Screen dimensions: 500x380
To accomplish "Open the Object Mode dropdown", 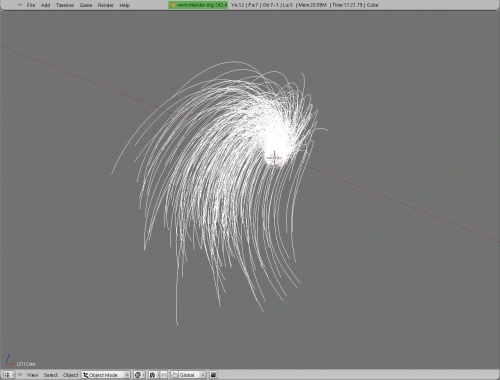I will [x=106, y=375].
